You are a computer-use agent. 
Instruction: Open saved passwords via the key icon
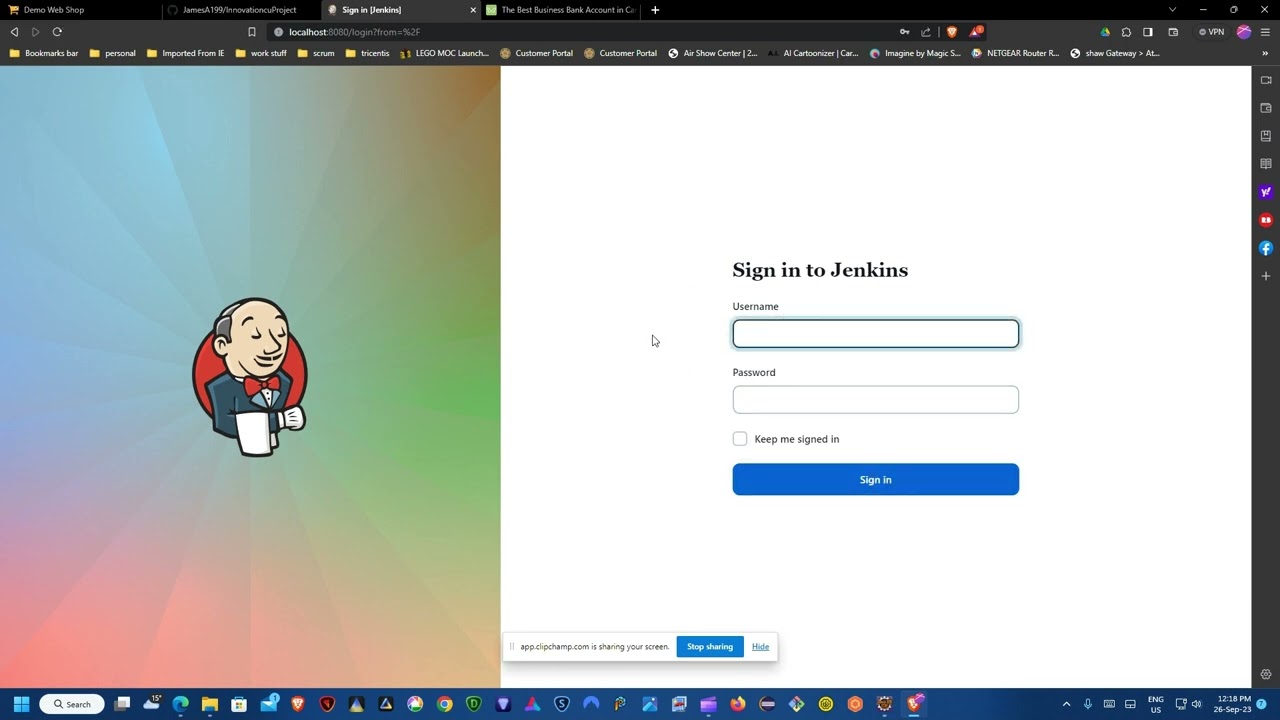point(904,32)
